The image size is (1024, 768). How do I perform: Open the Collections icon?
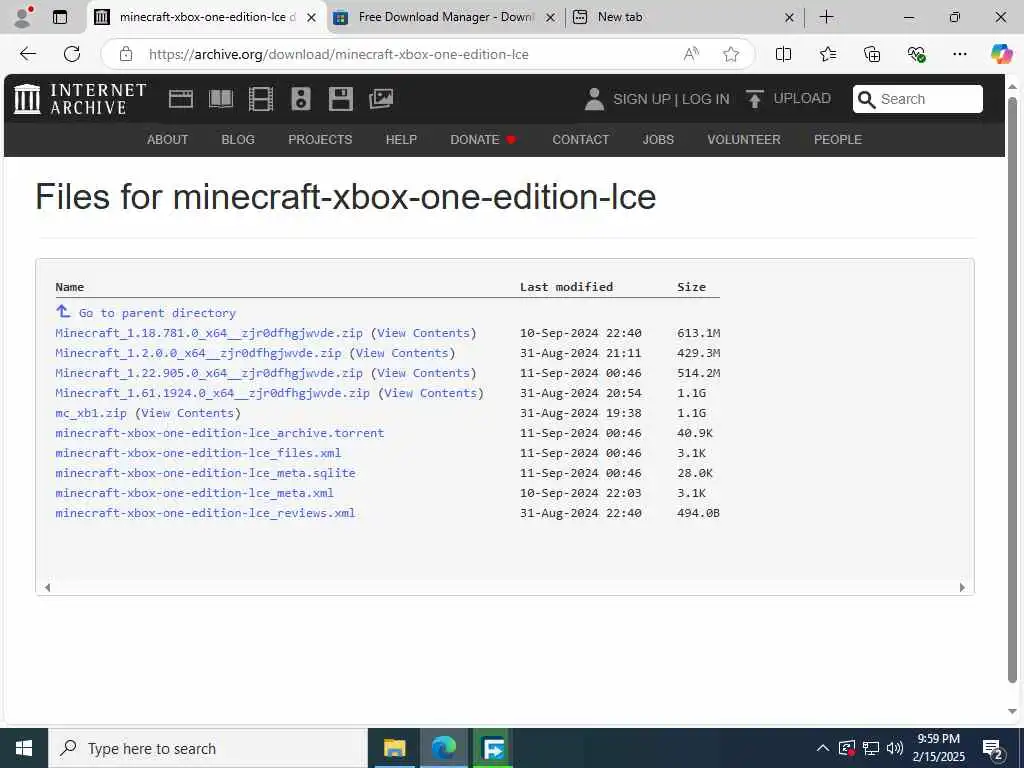pos(872,54)
